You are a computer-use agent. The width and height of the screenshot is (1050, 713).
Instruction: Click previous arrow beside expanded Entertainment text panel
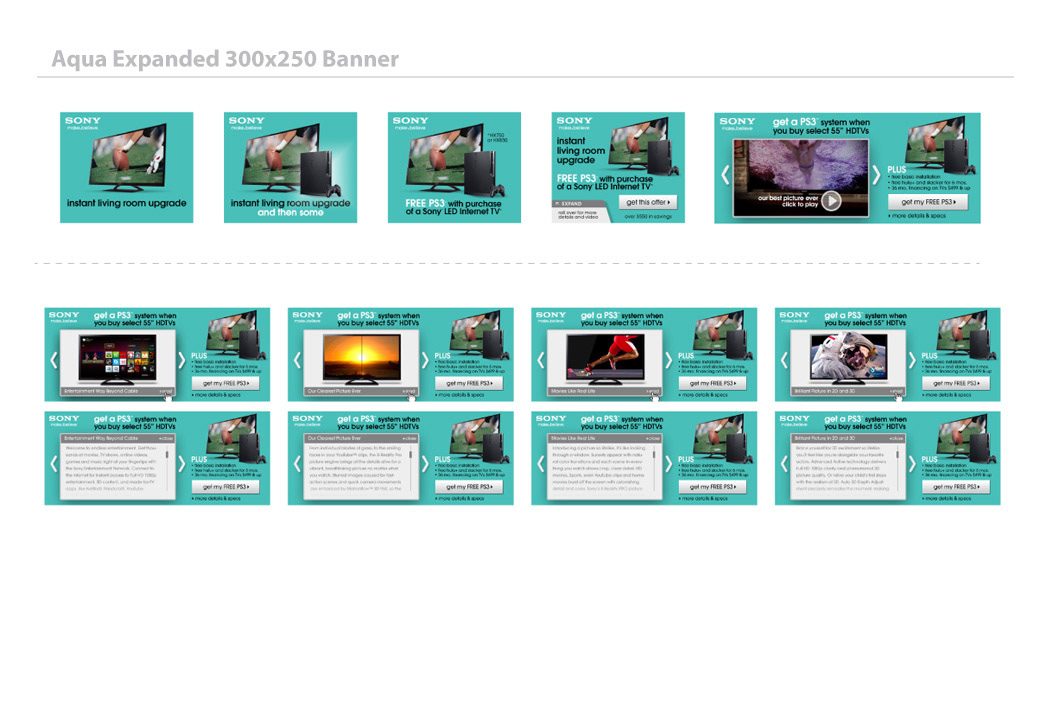pos(54,463)
